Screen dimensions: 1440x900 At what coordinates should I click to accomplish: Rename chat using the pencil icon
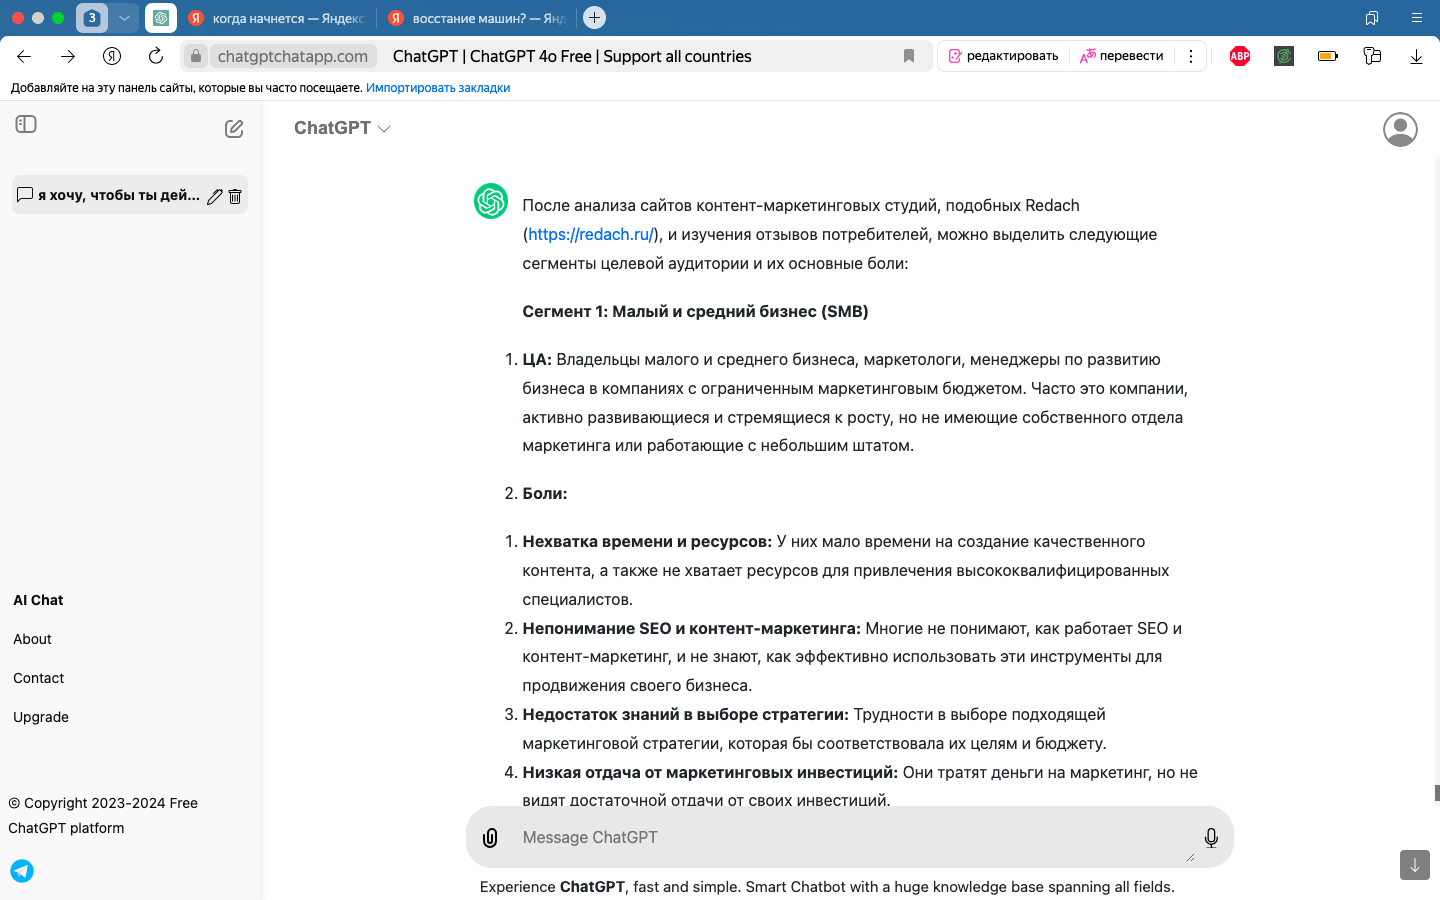(x=215, y=196)
